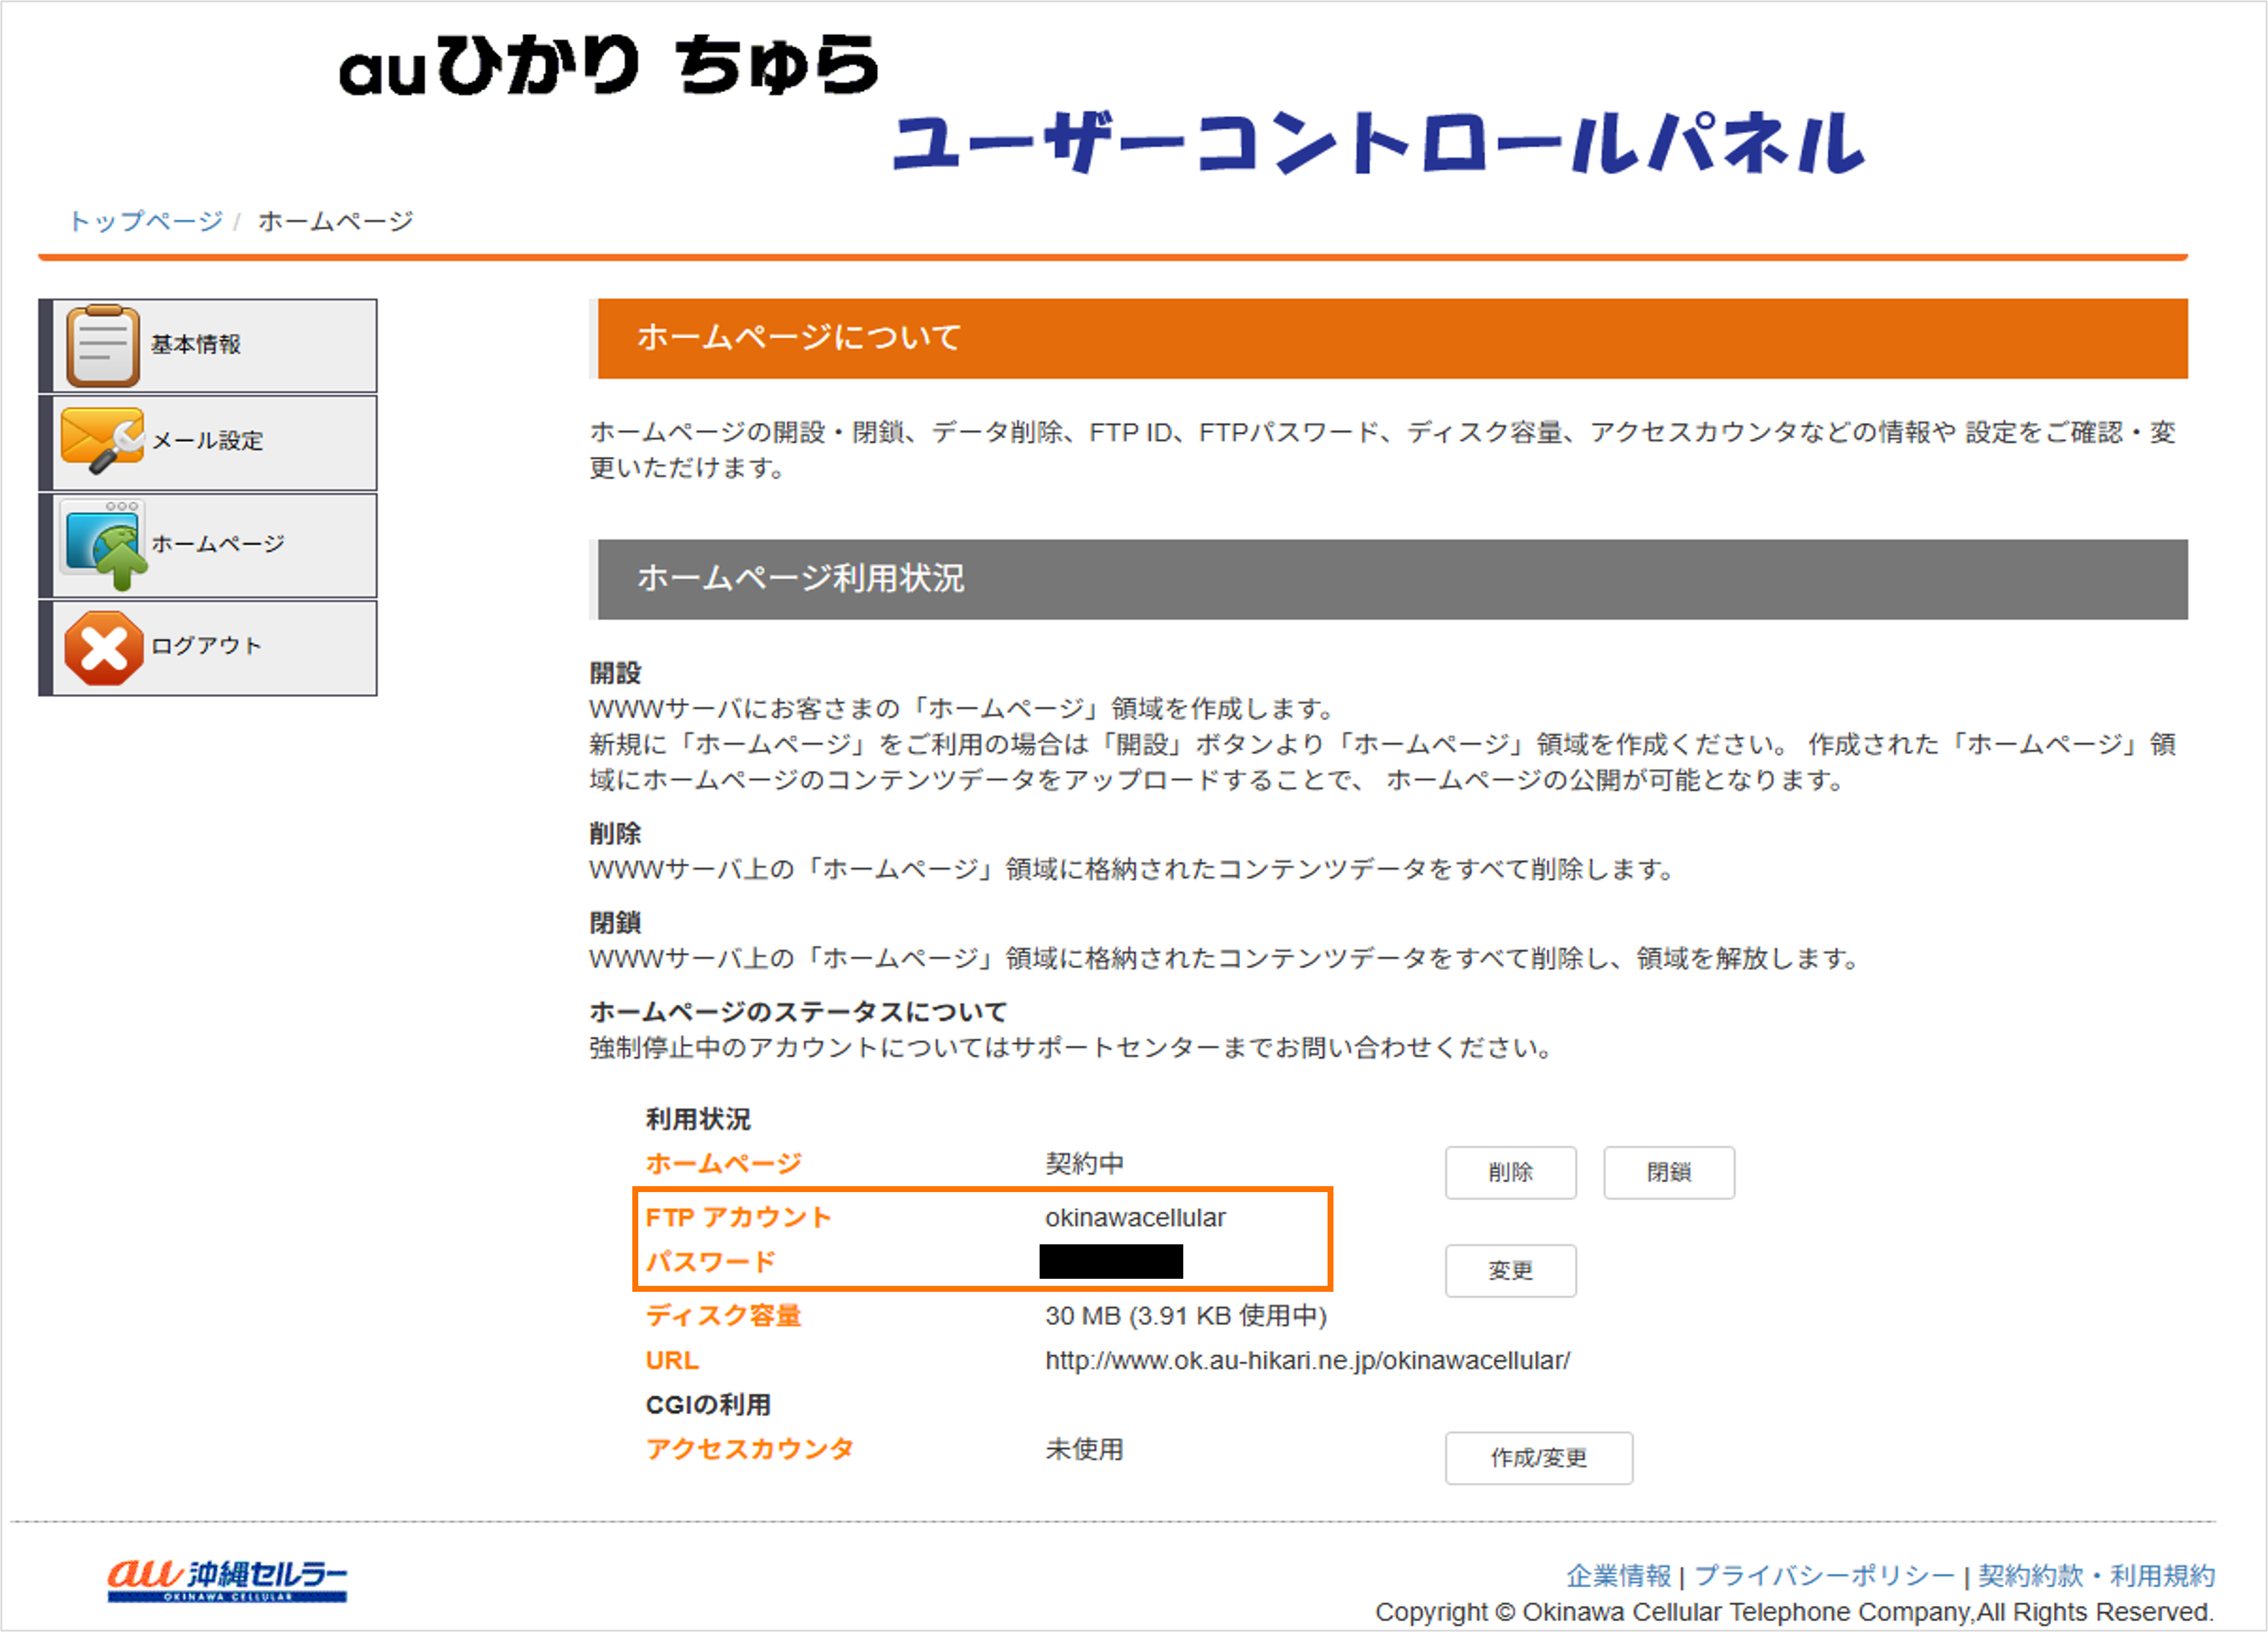Click the FTP アカウント label
This screenshot has width=2268, height=1632.
pos(739,1218)
